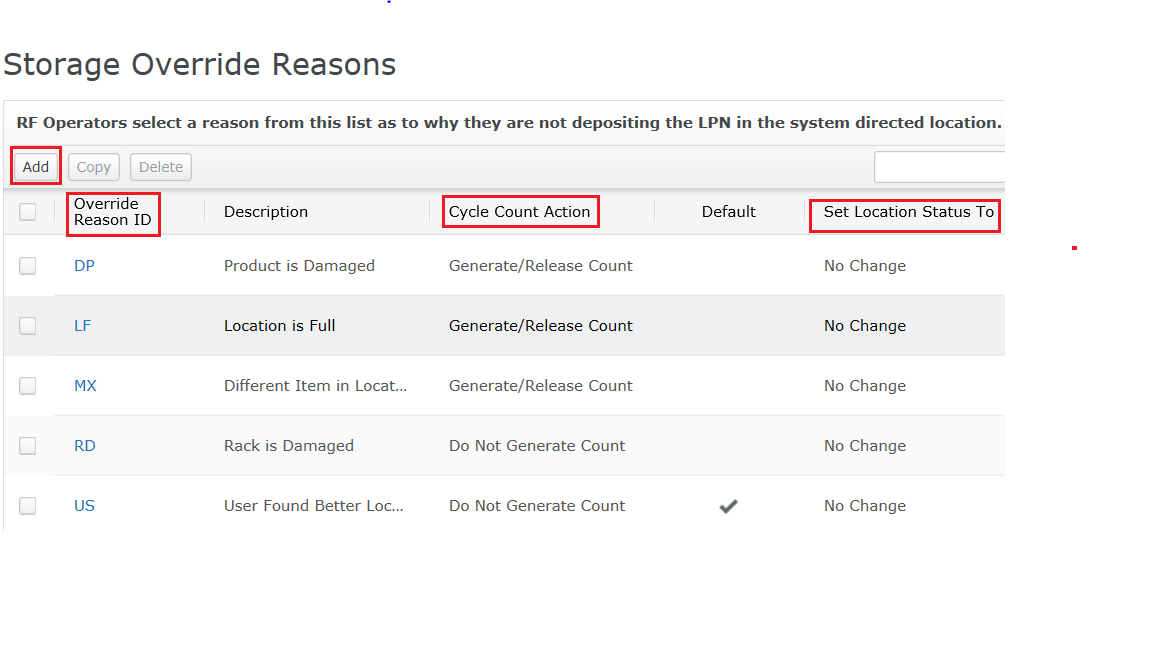Toggle the select-all header checkbox

28,212
